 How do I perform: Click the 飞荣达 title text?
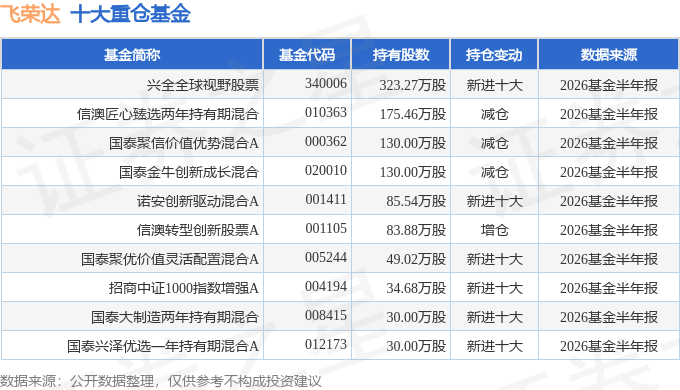30,14
